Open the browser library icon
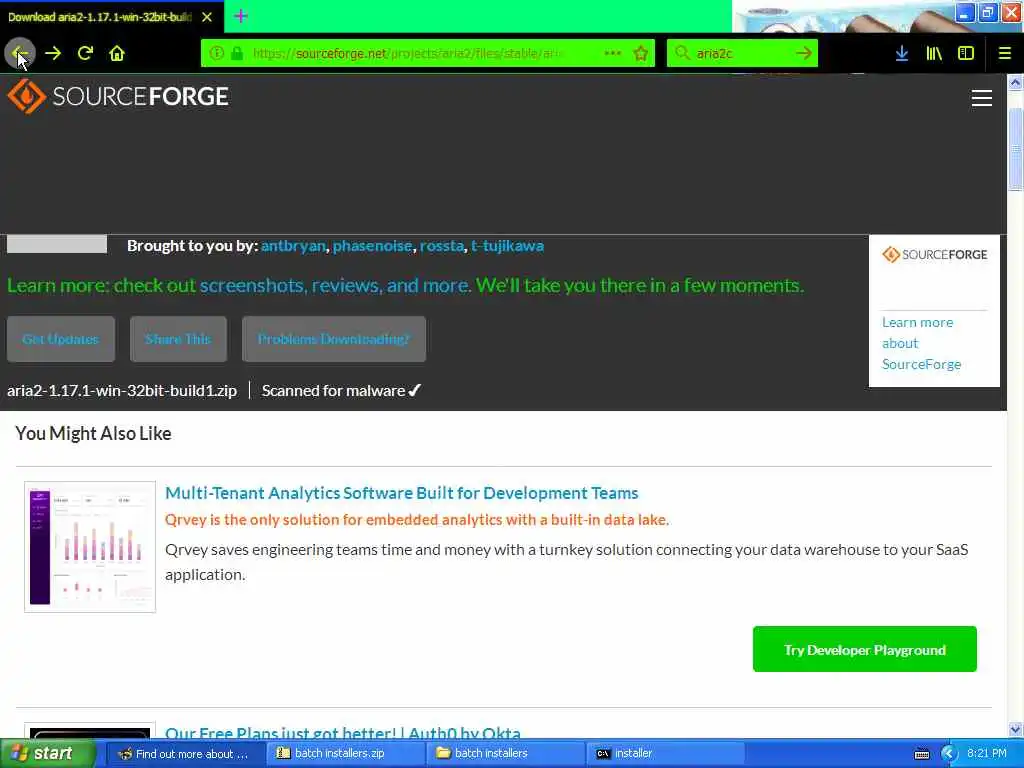Image resolution: width=1024 pixels, height=768 pixels. (934, 54)
